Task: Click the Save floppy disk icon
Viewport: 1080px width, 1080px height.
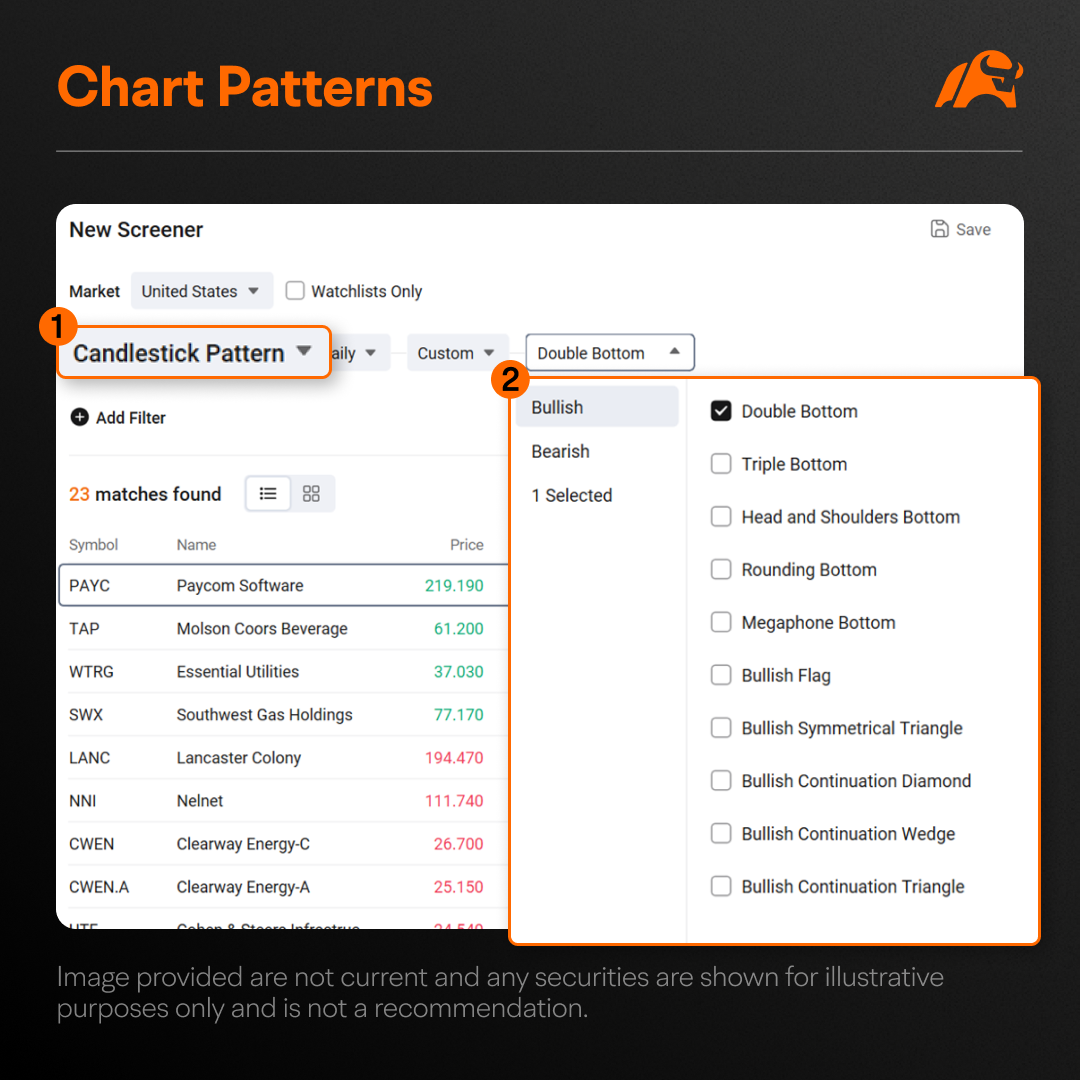Action: tap(939, 229)
